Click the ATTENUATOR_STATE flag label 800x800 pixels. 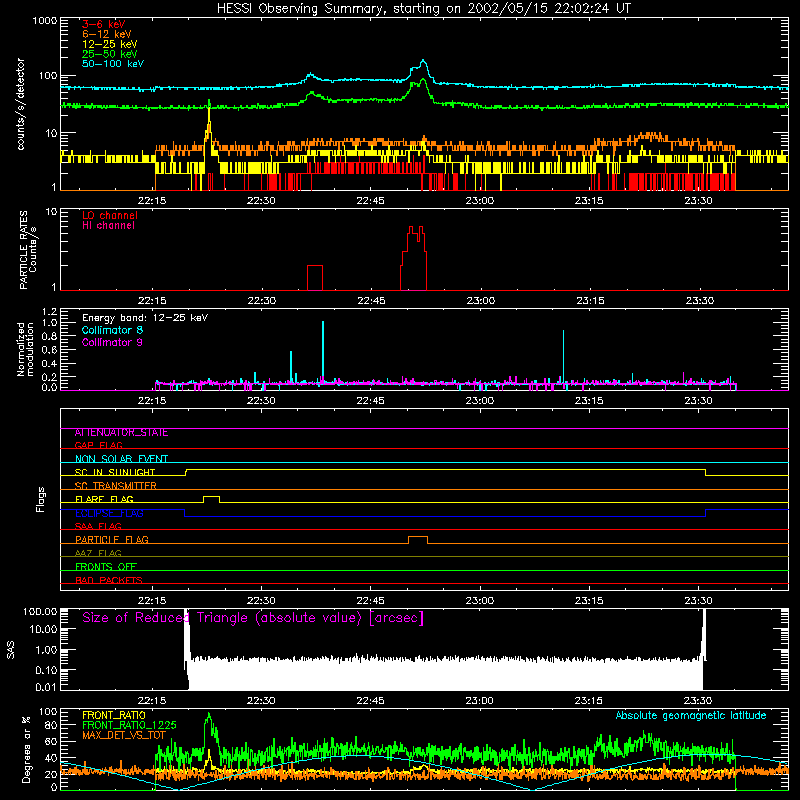click(121, 433)
